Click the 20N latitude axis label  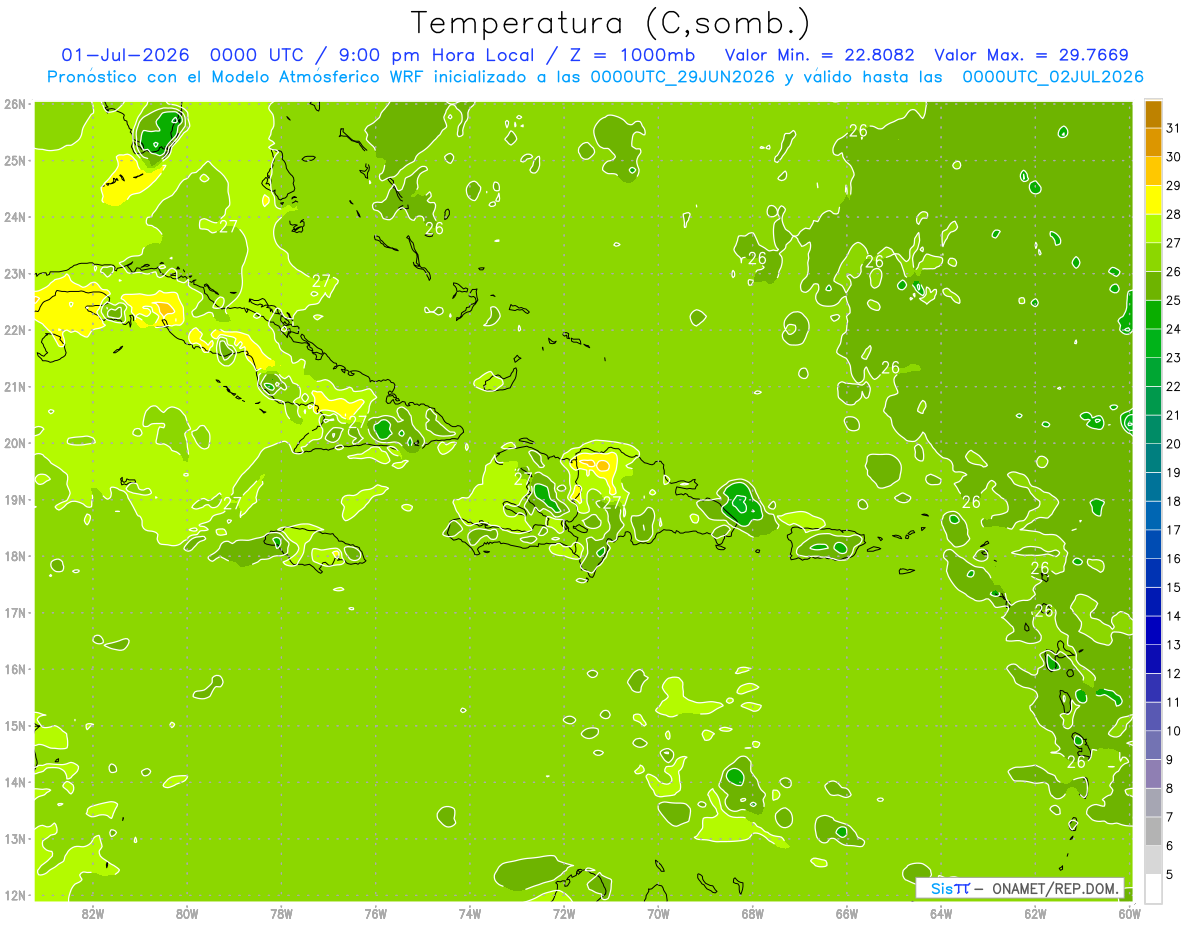(15, 443)
